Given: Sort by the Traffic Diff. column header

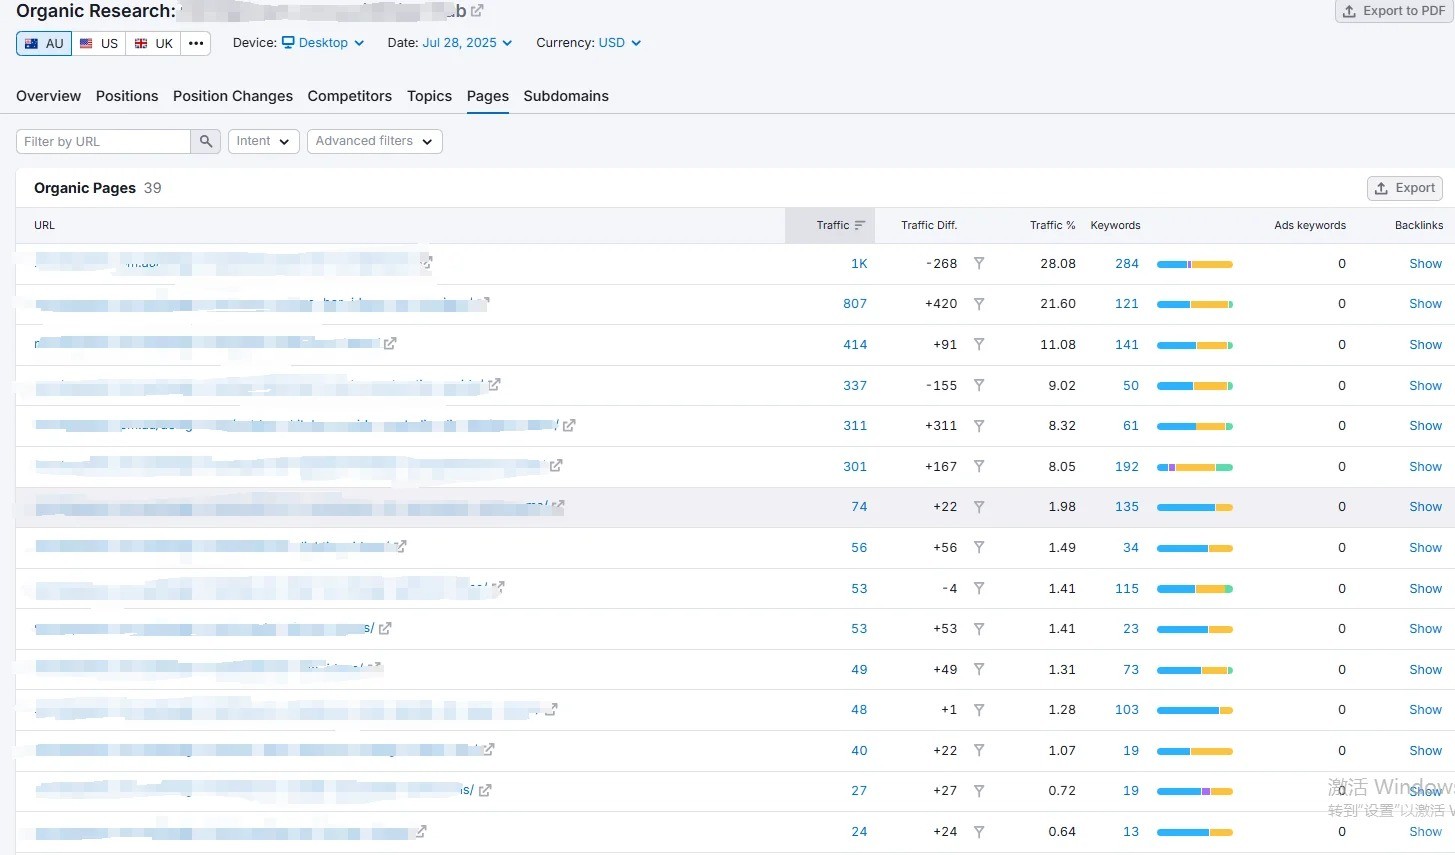Looking at the screenshot, I should (x=929, y=225).
